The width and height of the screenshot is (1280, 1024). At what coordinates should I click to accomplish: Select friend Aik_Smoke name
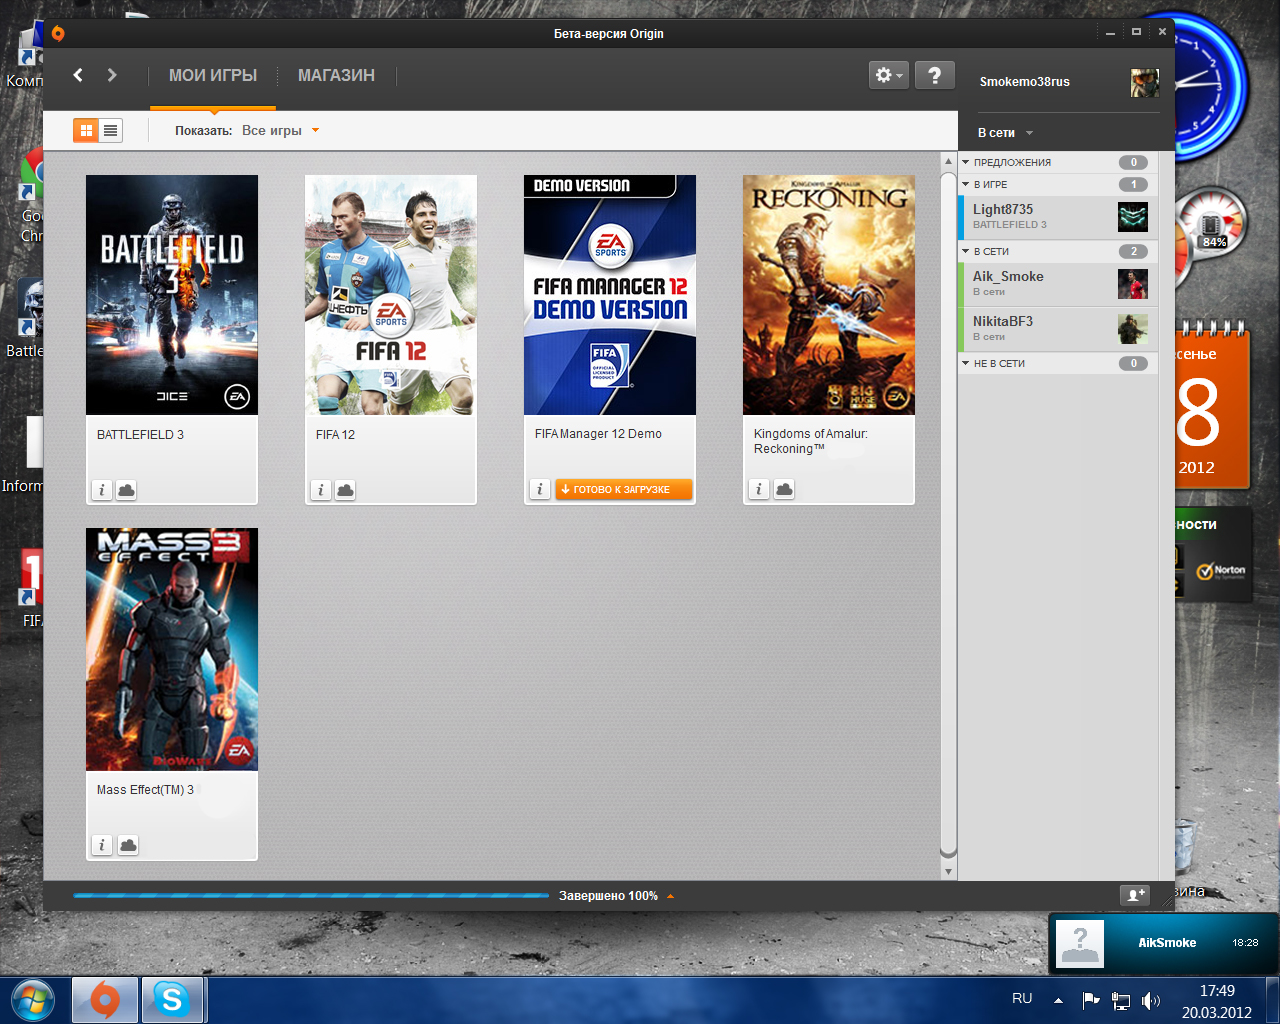(1008, 276)
